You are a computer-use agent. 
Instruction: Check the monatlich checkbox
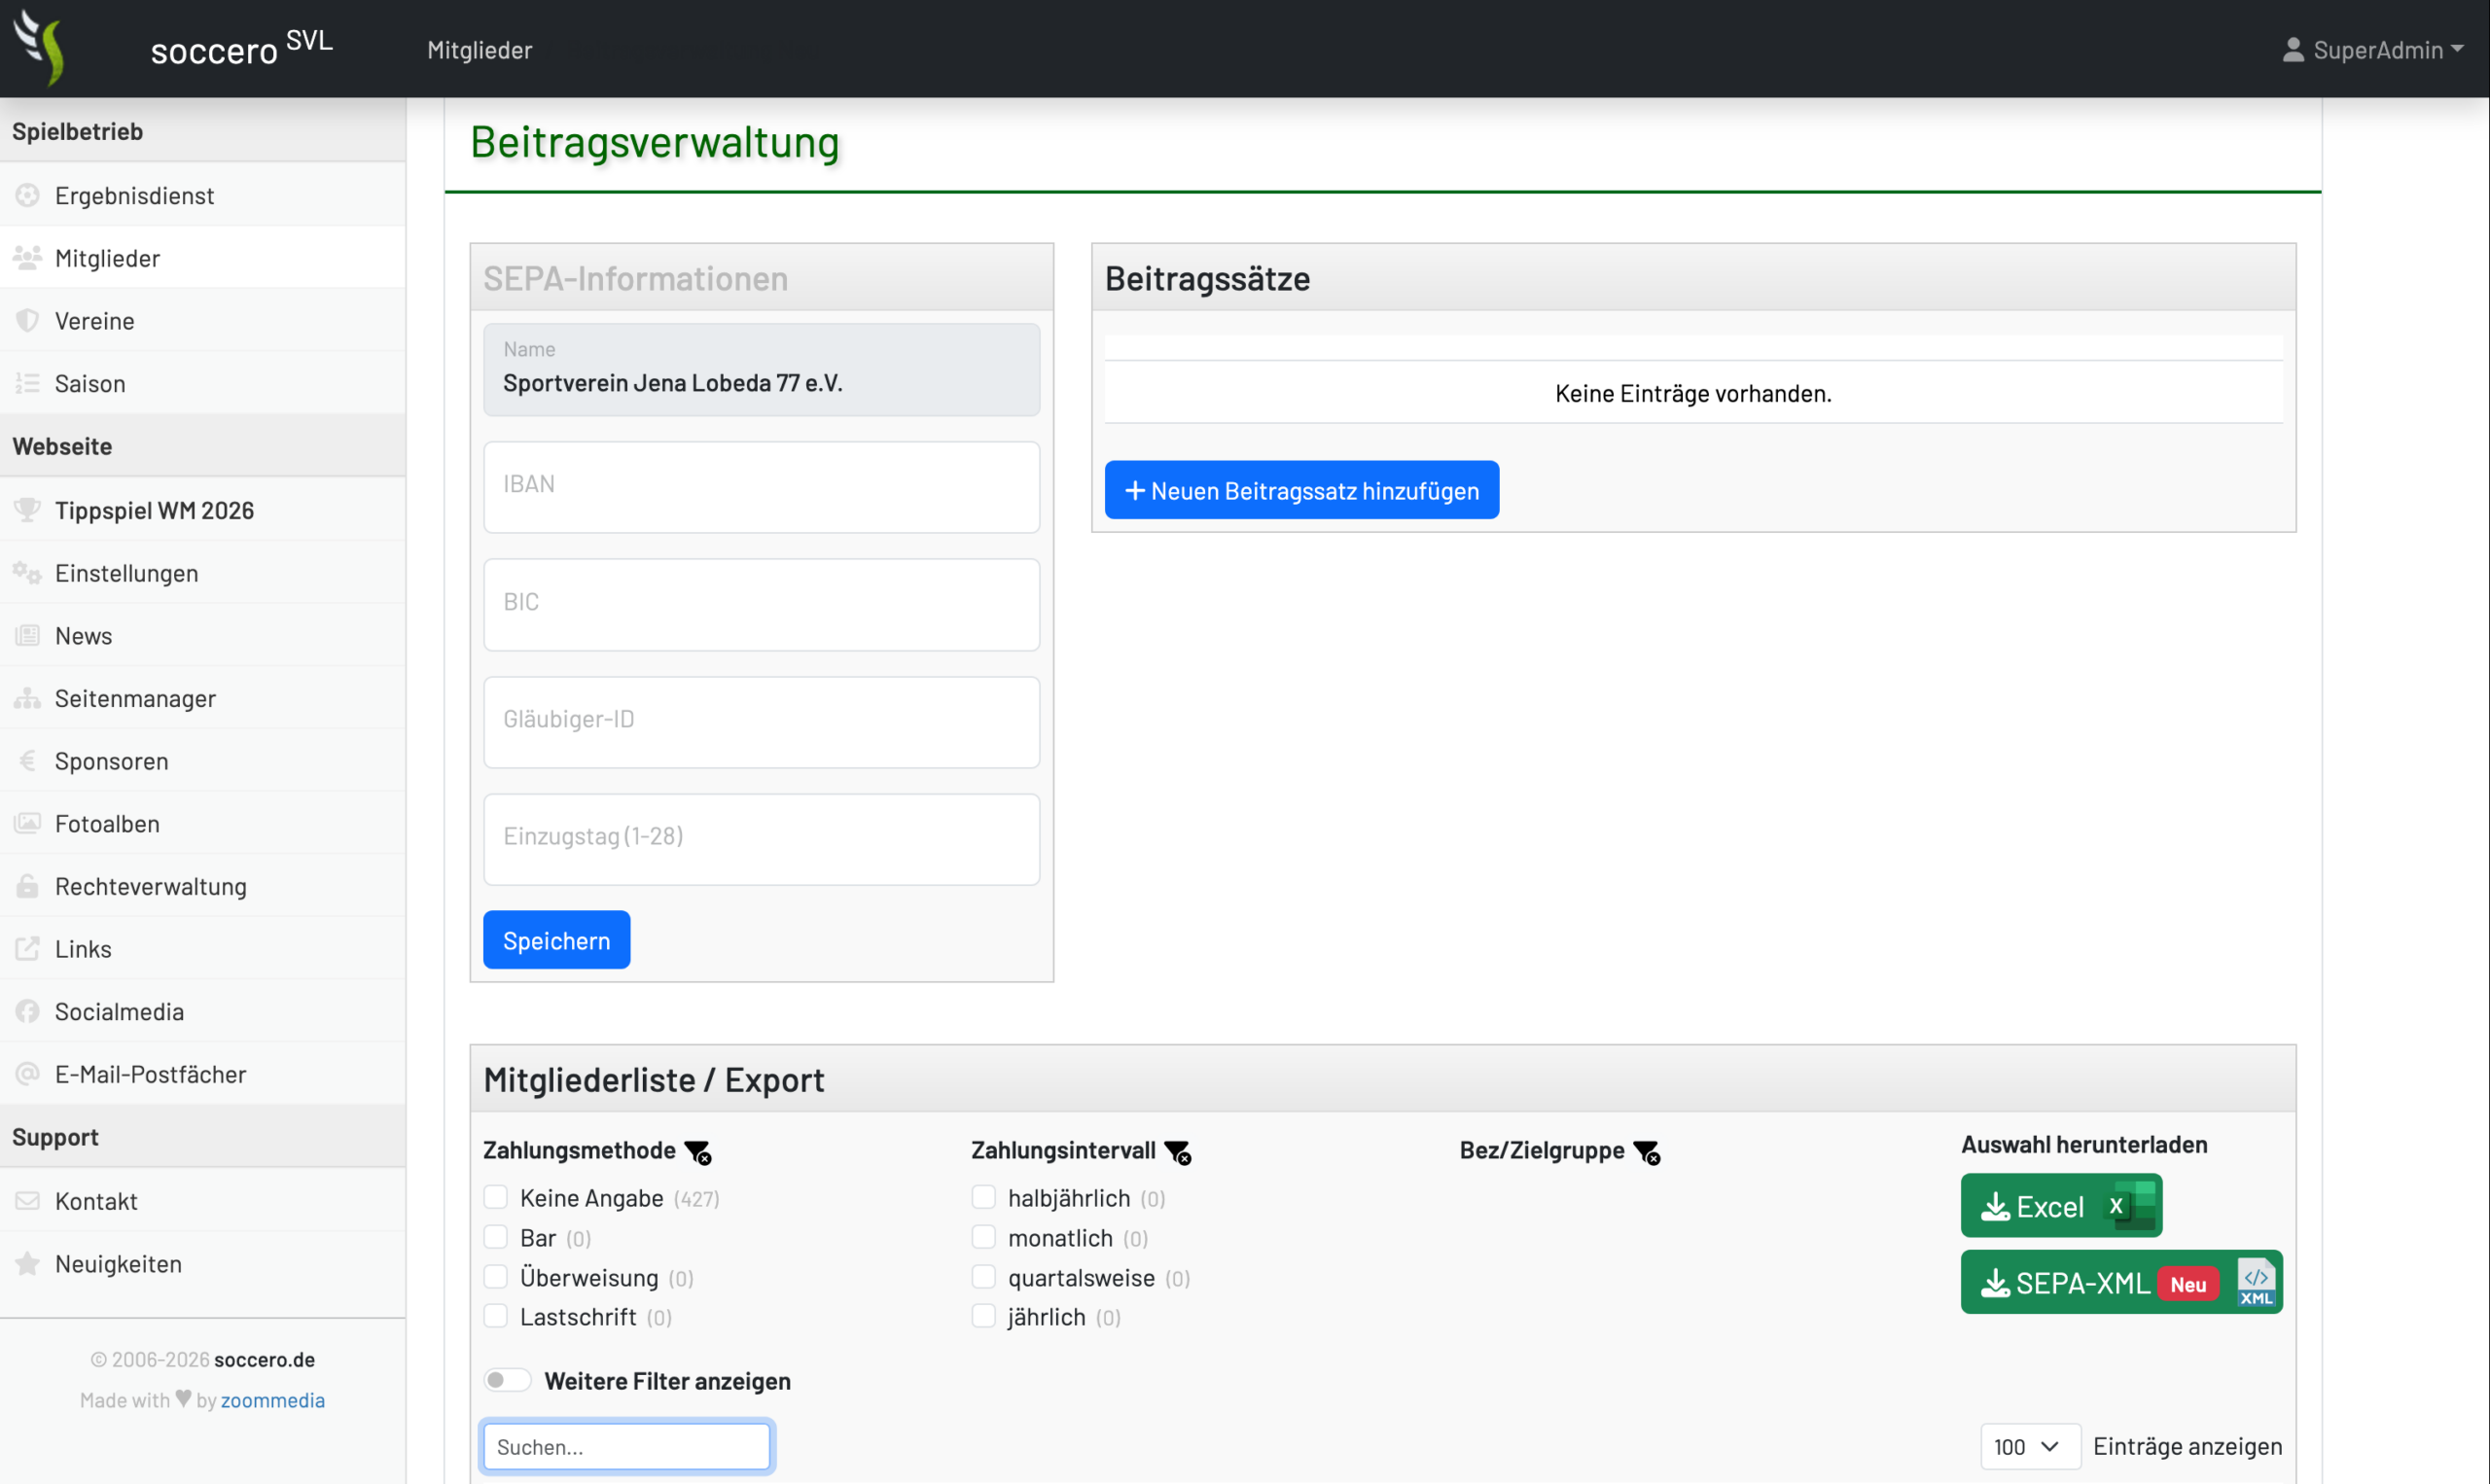pyautogui.click(x=984, y=1237)
